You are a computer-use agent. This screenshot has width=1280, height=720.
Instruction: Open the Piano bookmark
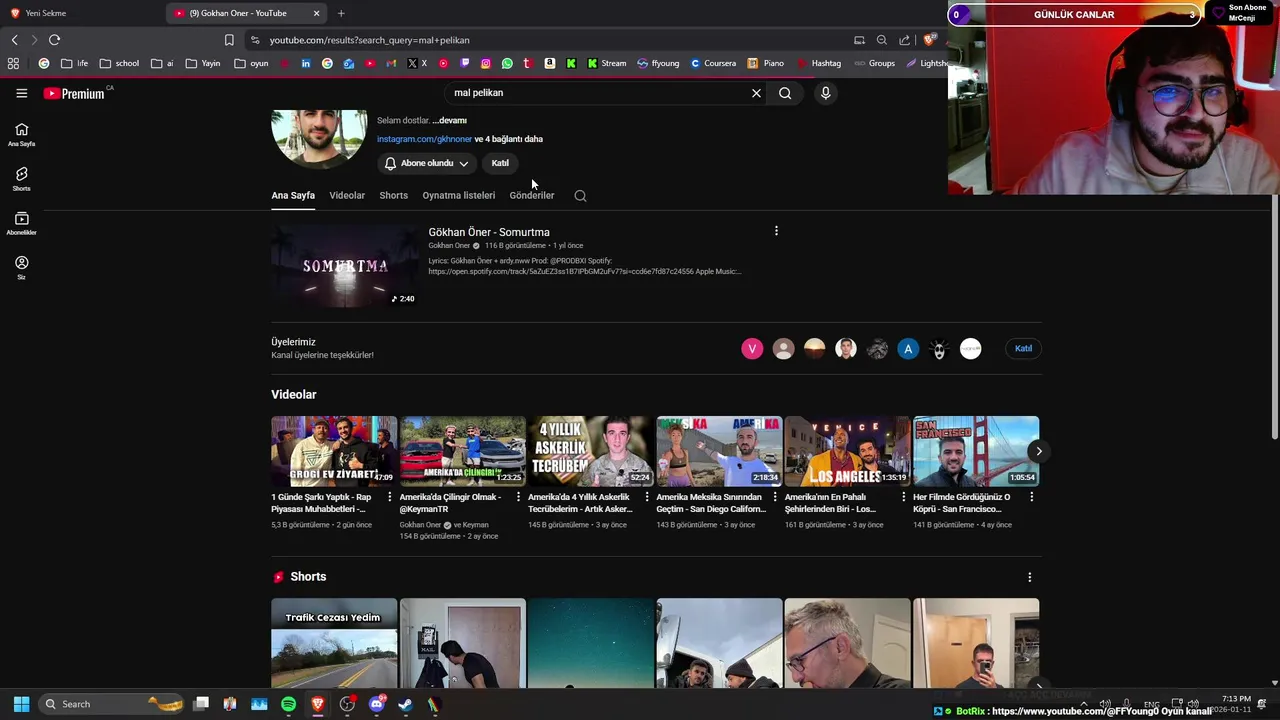(766, 63)
